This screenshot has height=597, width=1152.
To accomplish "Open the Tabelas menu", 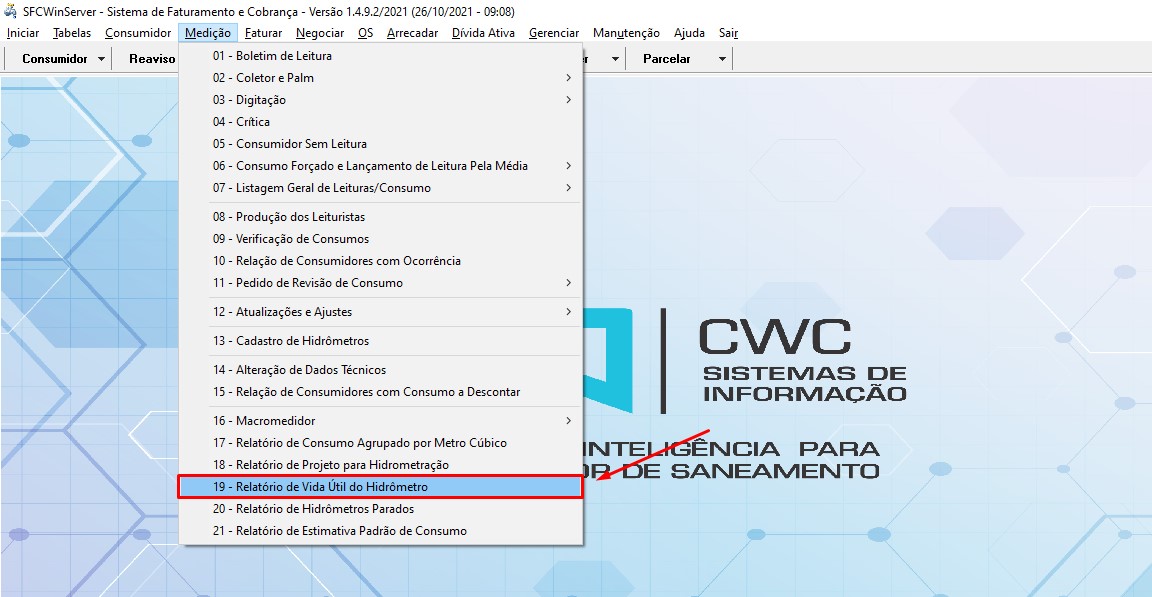I will [72, 33].
